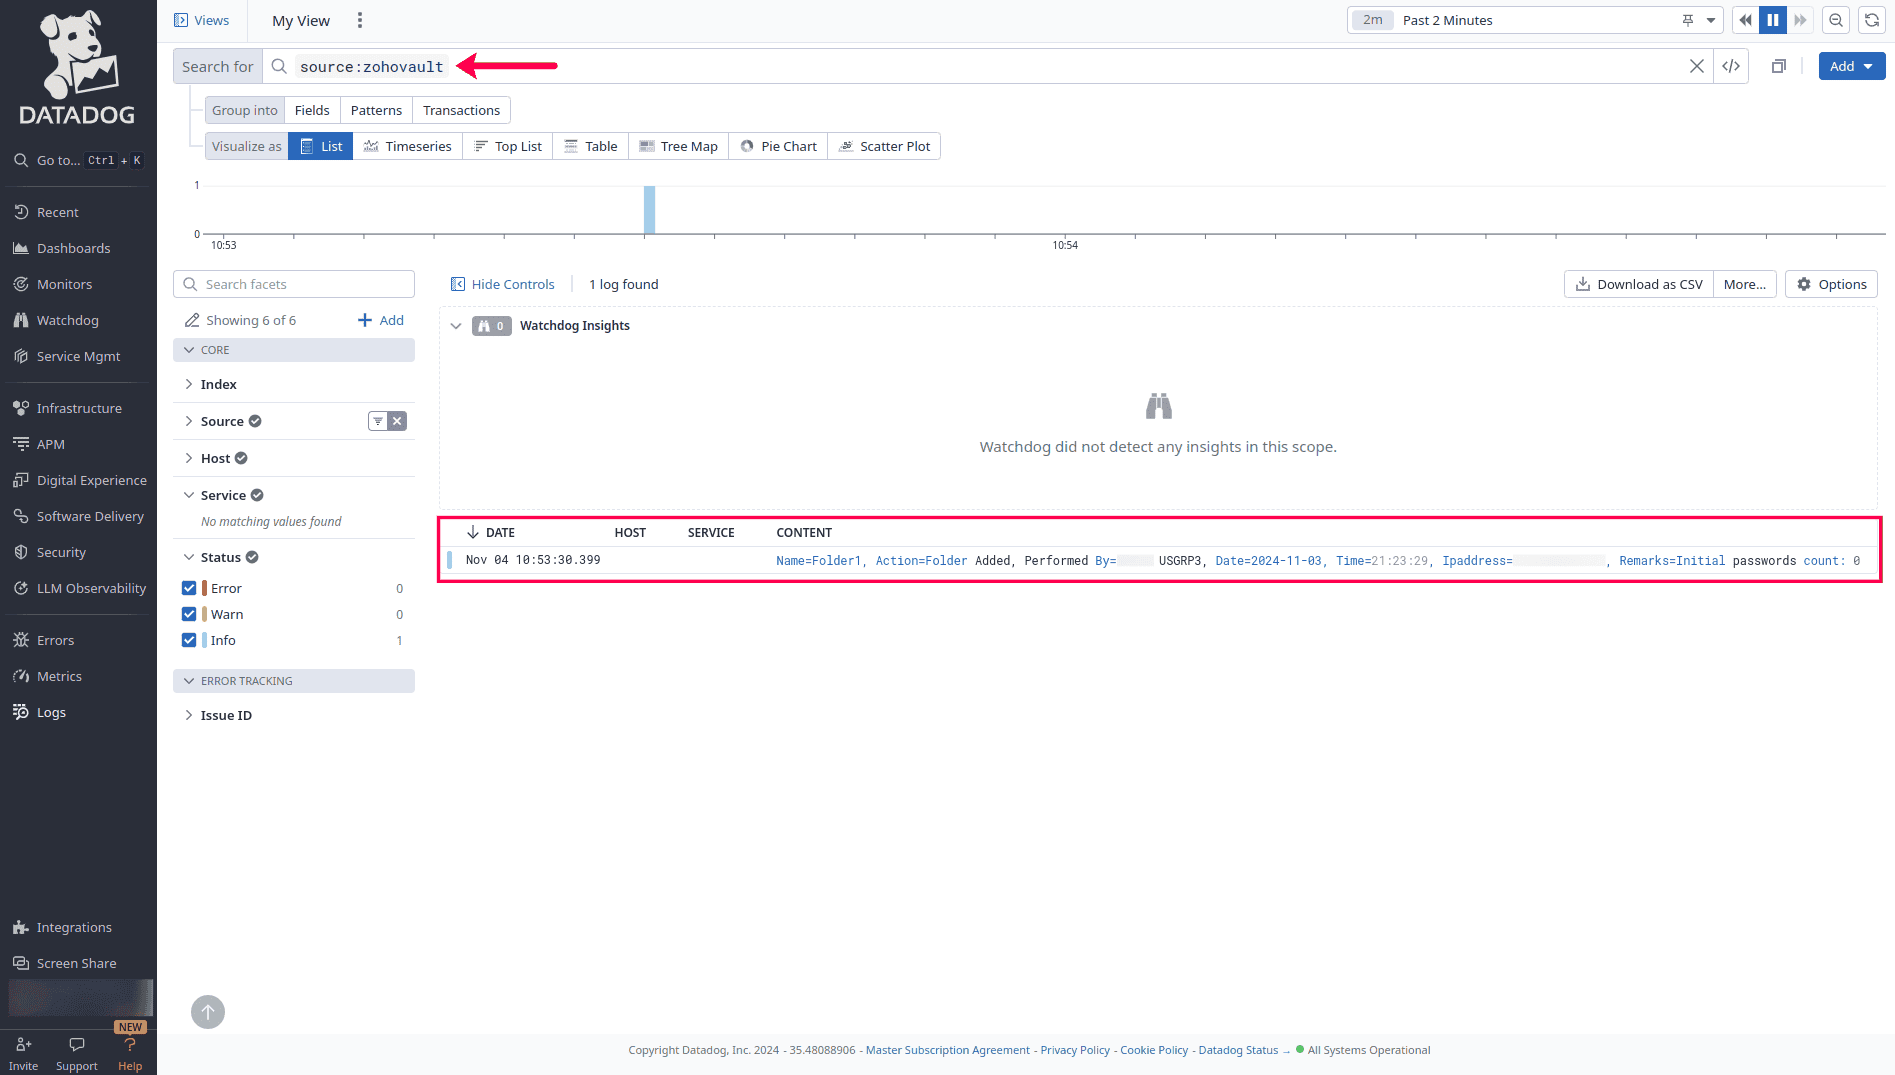This screenshot has width=1895, height=1075.
Task: Collapse the Service facet
Action: coord(189,495)
